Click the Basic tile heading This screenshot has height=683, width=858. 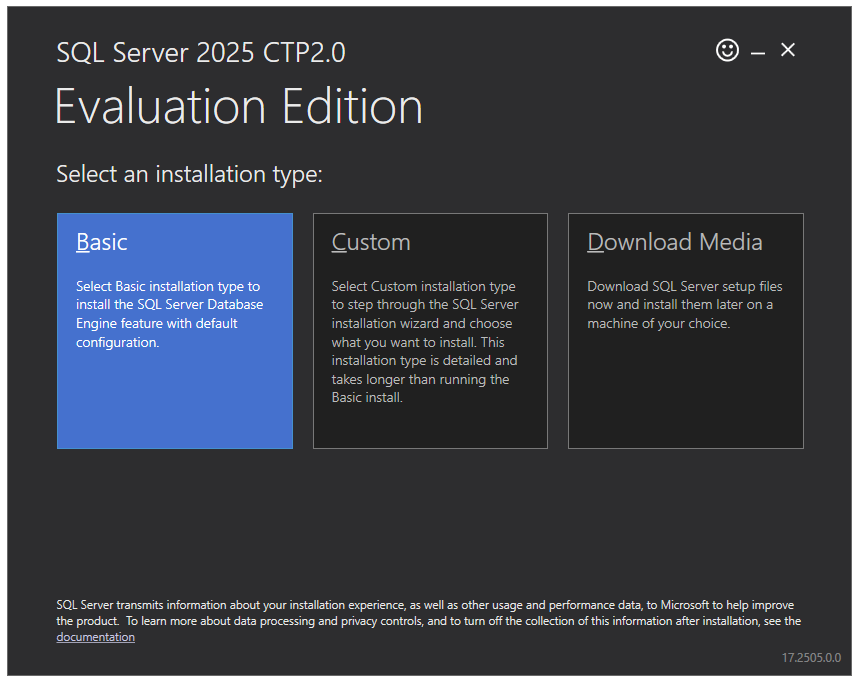pos(102,241)
